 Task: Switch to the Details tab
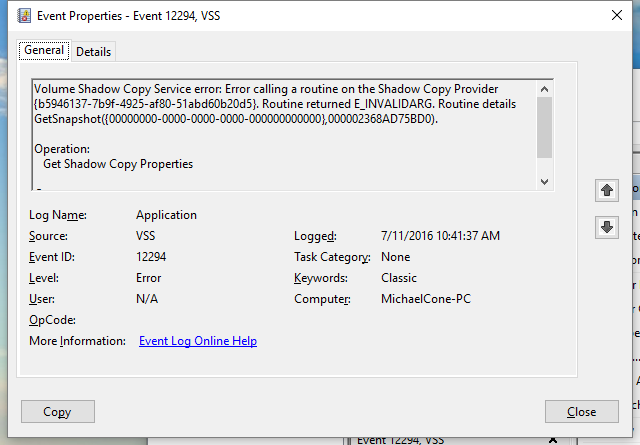pos(94,52)
